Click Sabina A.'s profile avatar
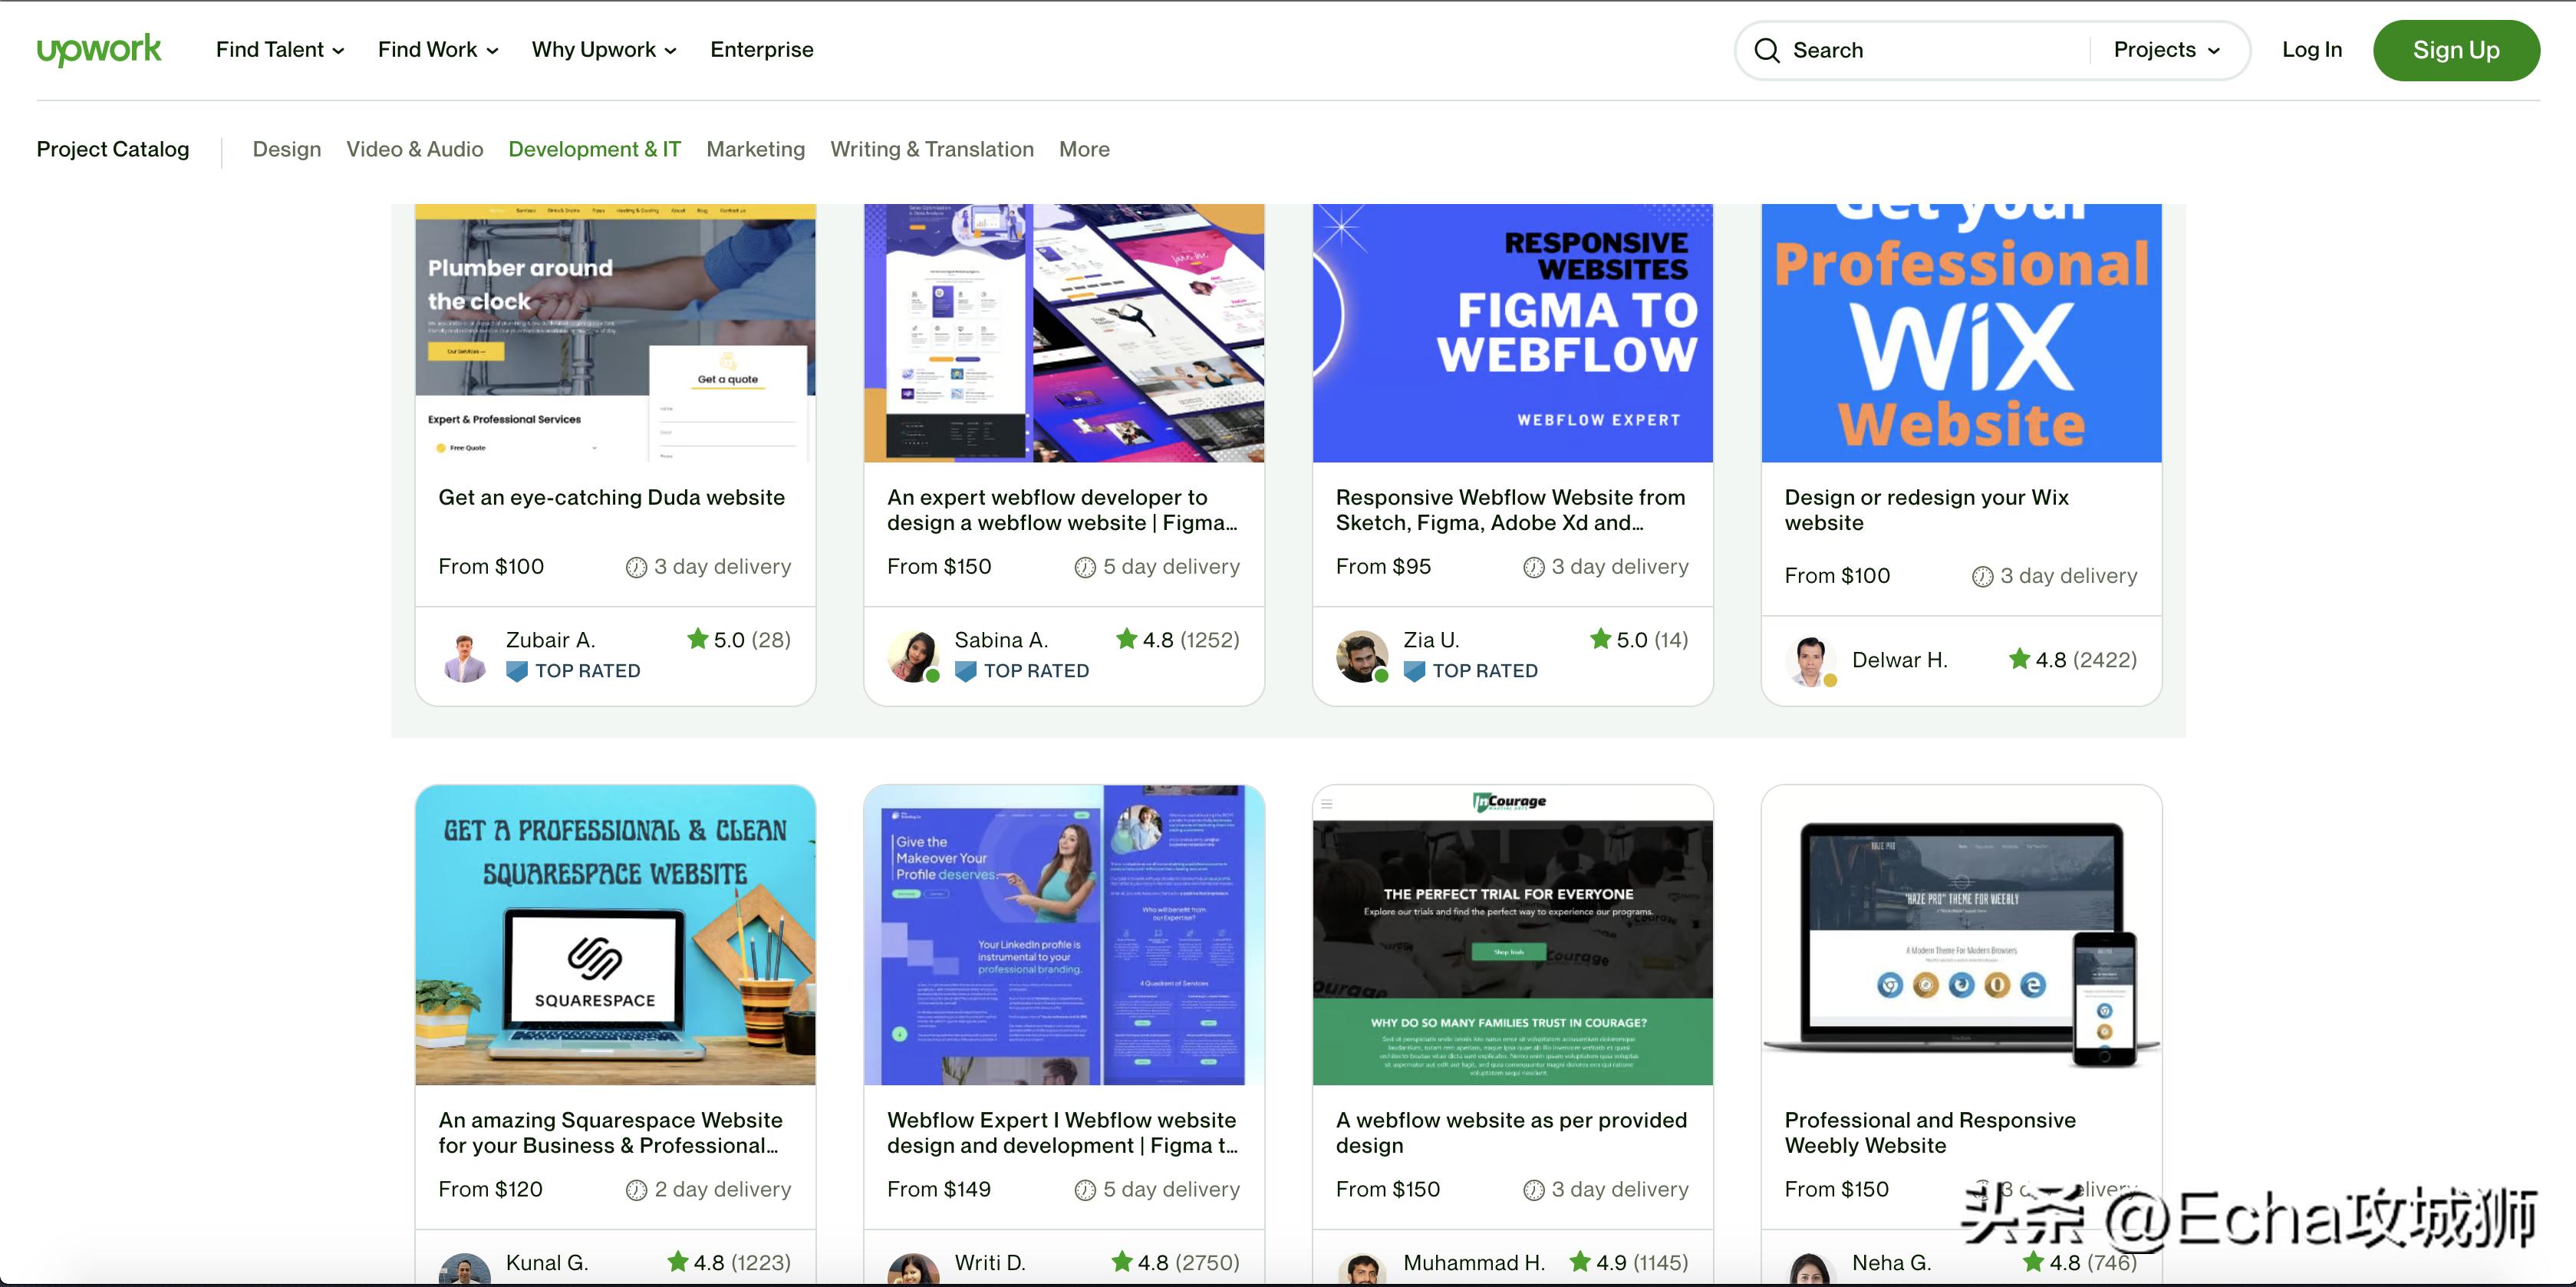Screen dimensions: 2576x1287 pos(912,657)
